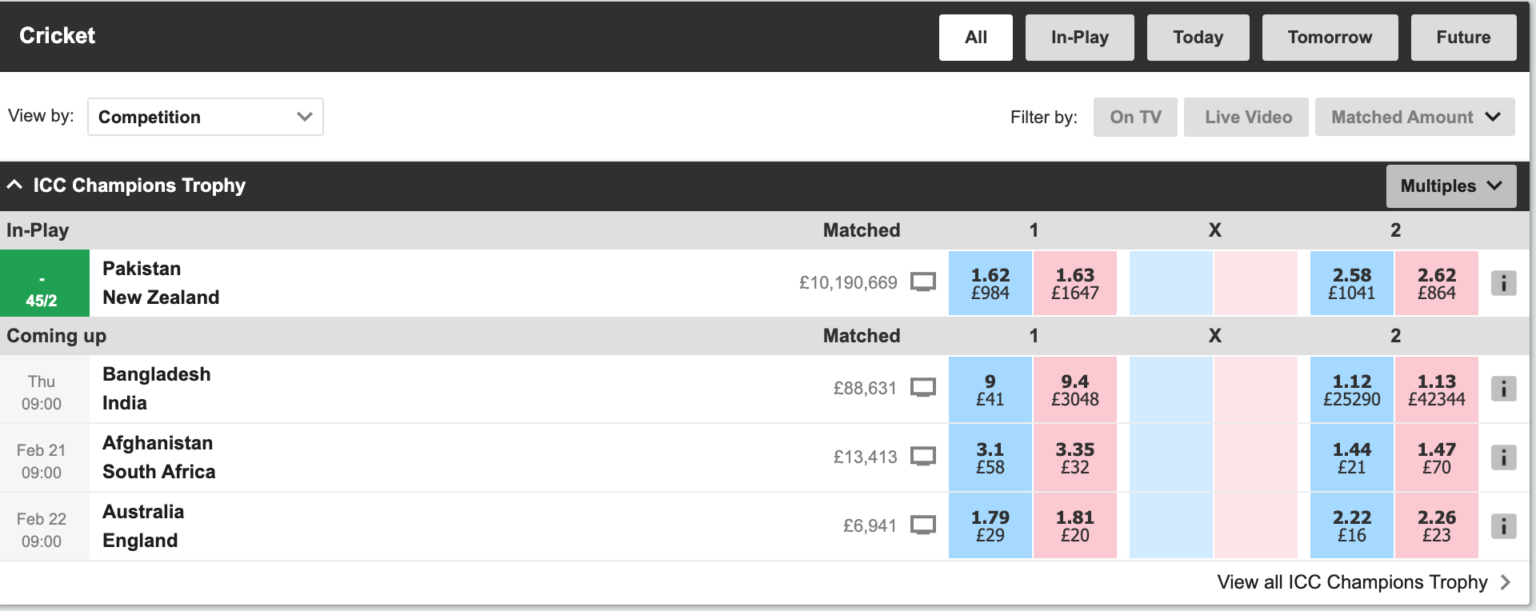Screen dimensions: 1536x611
Task: Open info details for the Pakistan match
Action: point(1503,283)
